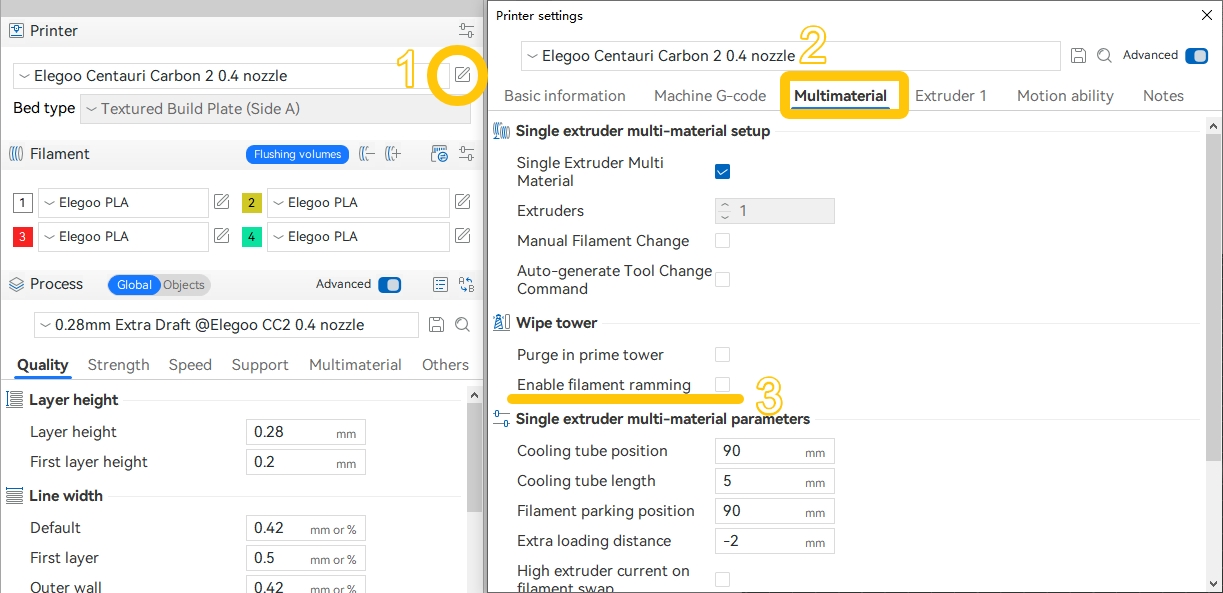This screenshot has height=593, width=1223.
Task: Edit the Elegoo Centauri Carbon 2 printer preset
Action: click(462, 75)
